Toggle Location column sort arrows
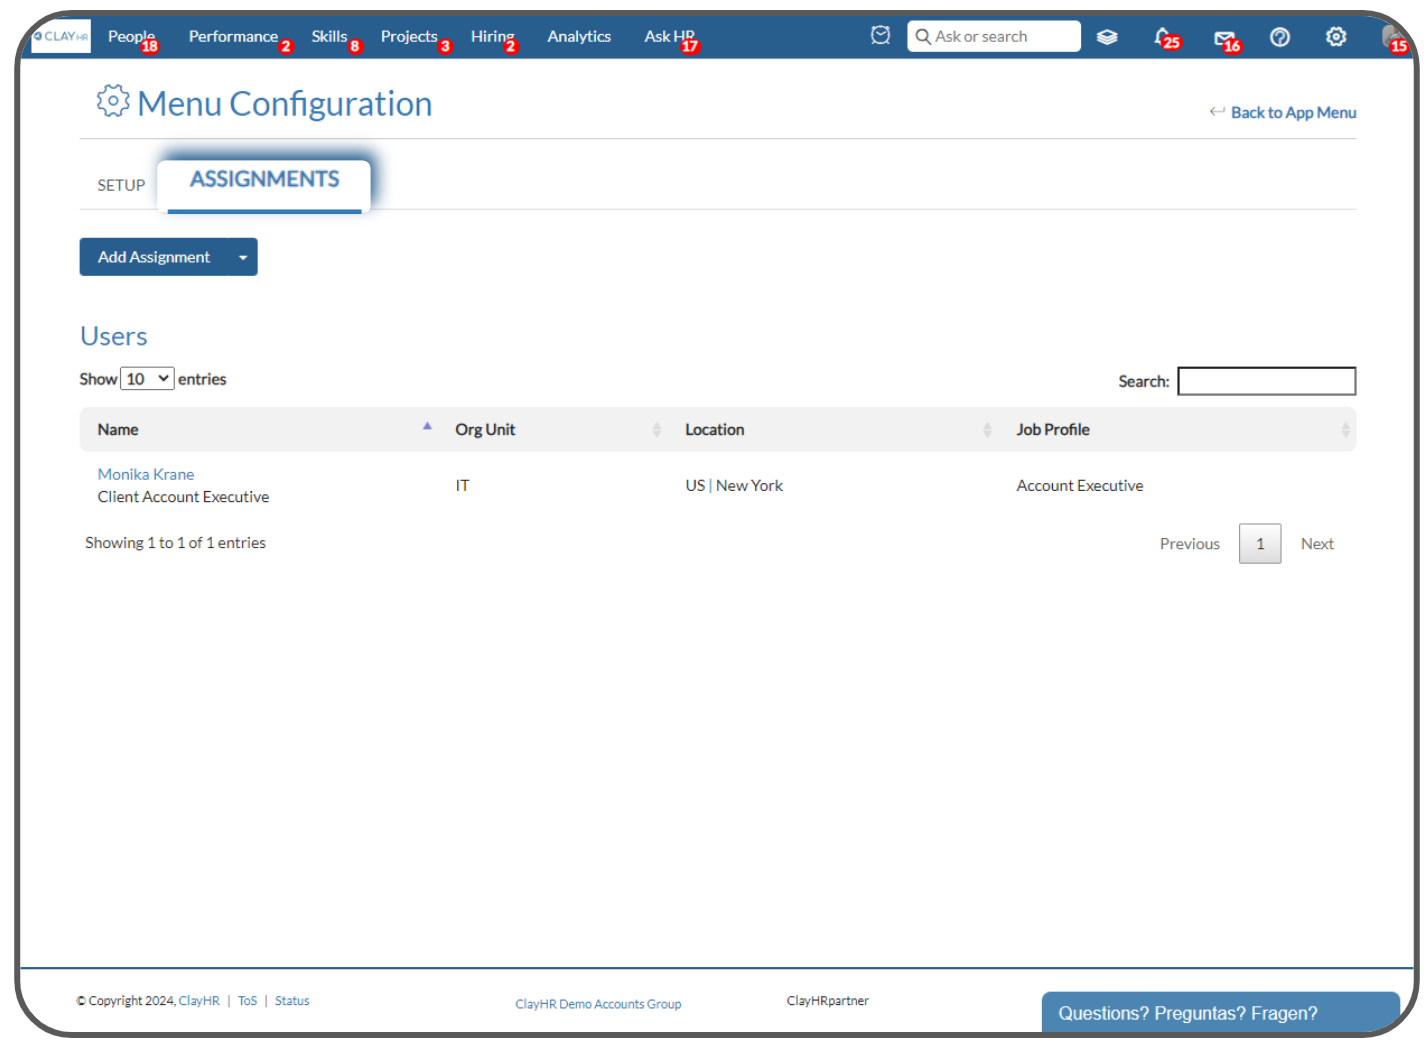This screenshot has height=1047, width=1427. tap(988, 429)
